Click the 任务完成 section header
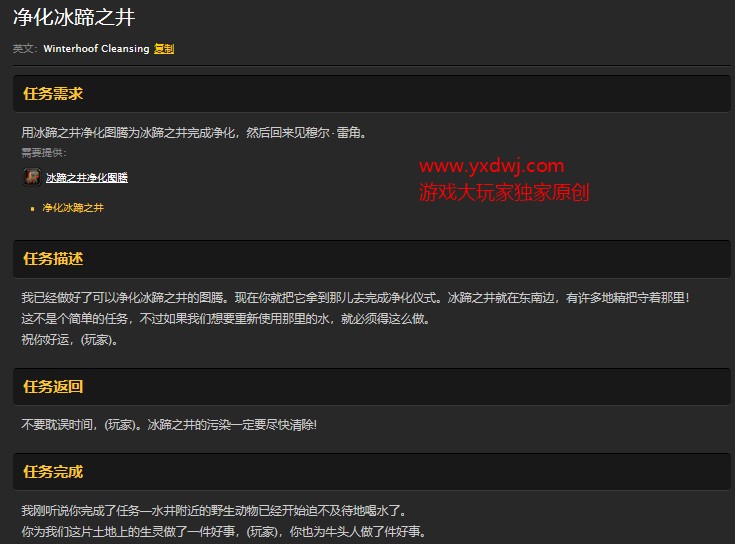Image resolution: width=735 pixels, height=544 pixels. pos(53,471)
